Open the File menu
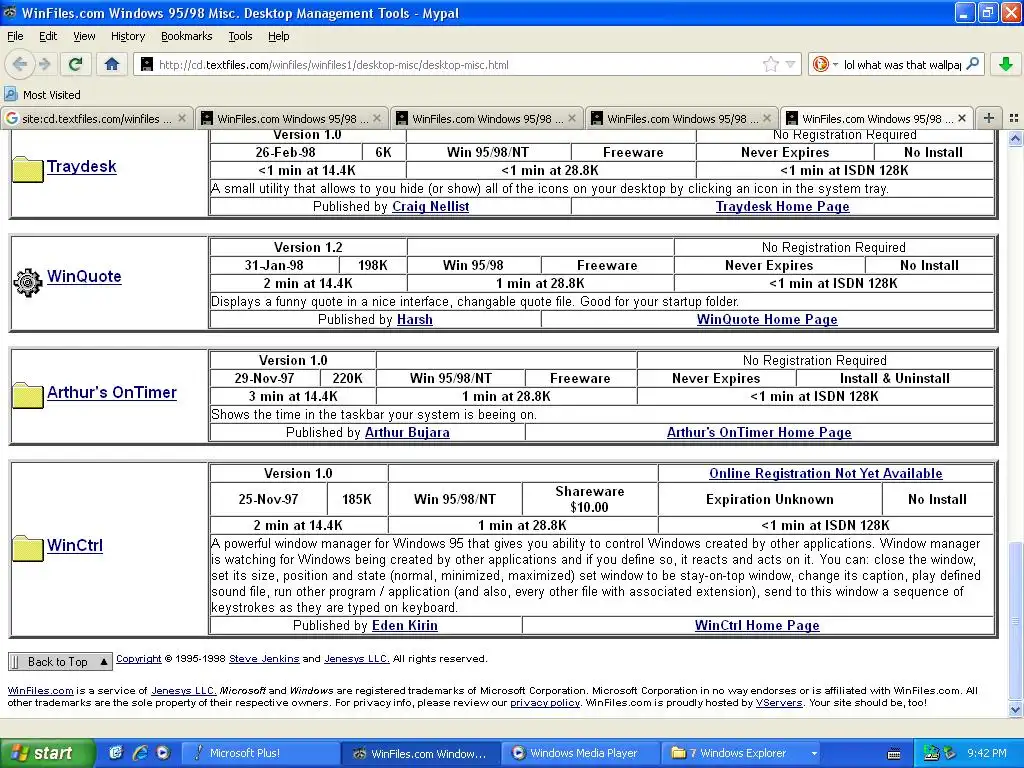The width and height of the screenshot is (1024, 768). 15,36
